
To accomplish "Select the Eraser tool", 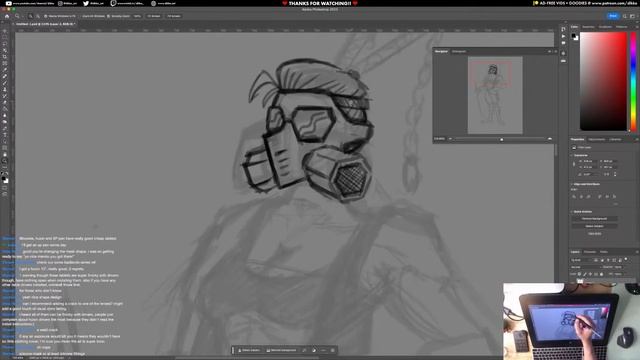I will click(x=5, y=102).
